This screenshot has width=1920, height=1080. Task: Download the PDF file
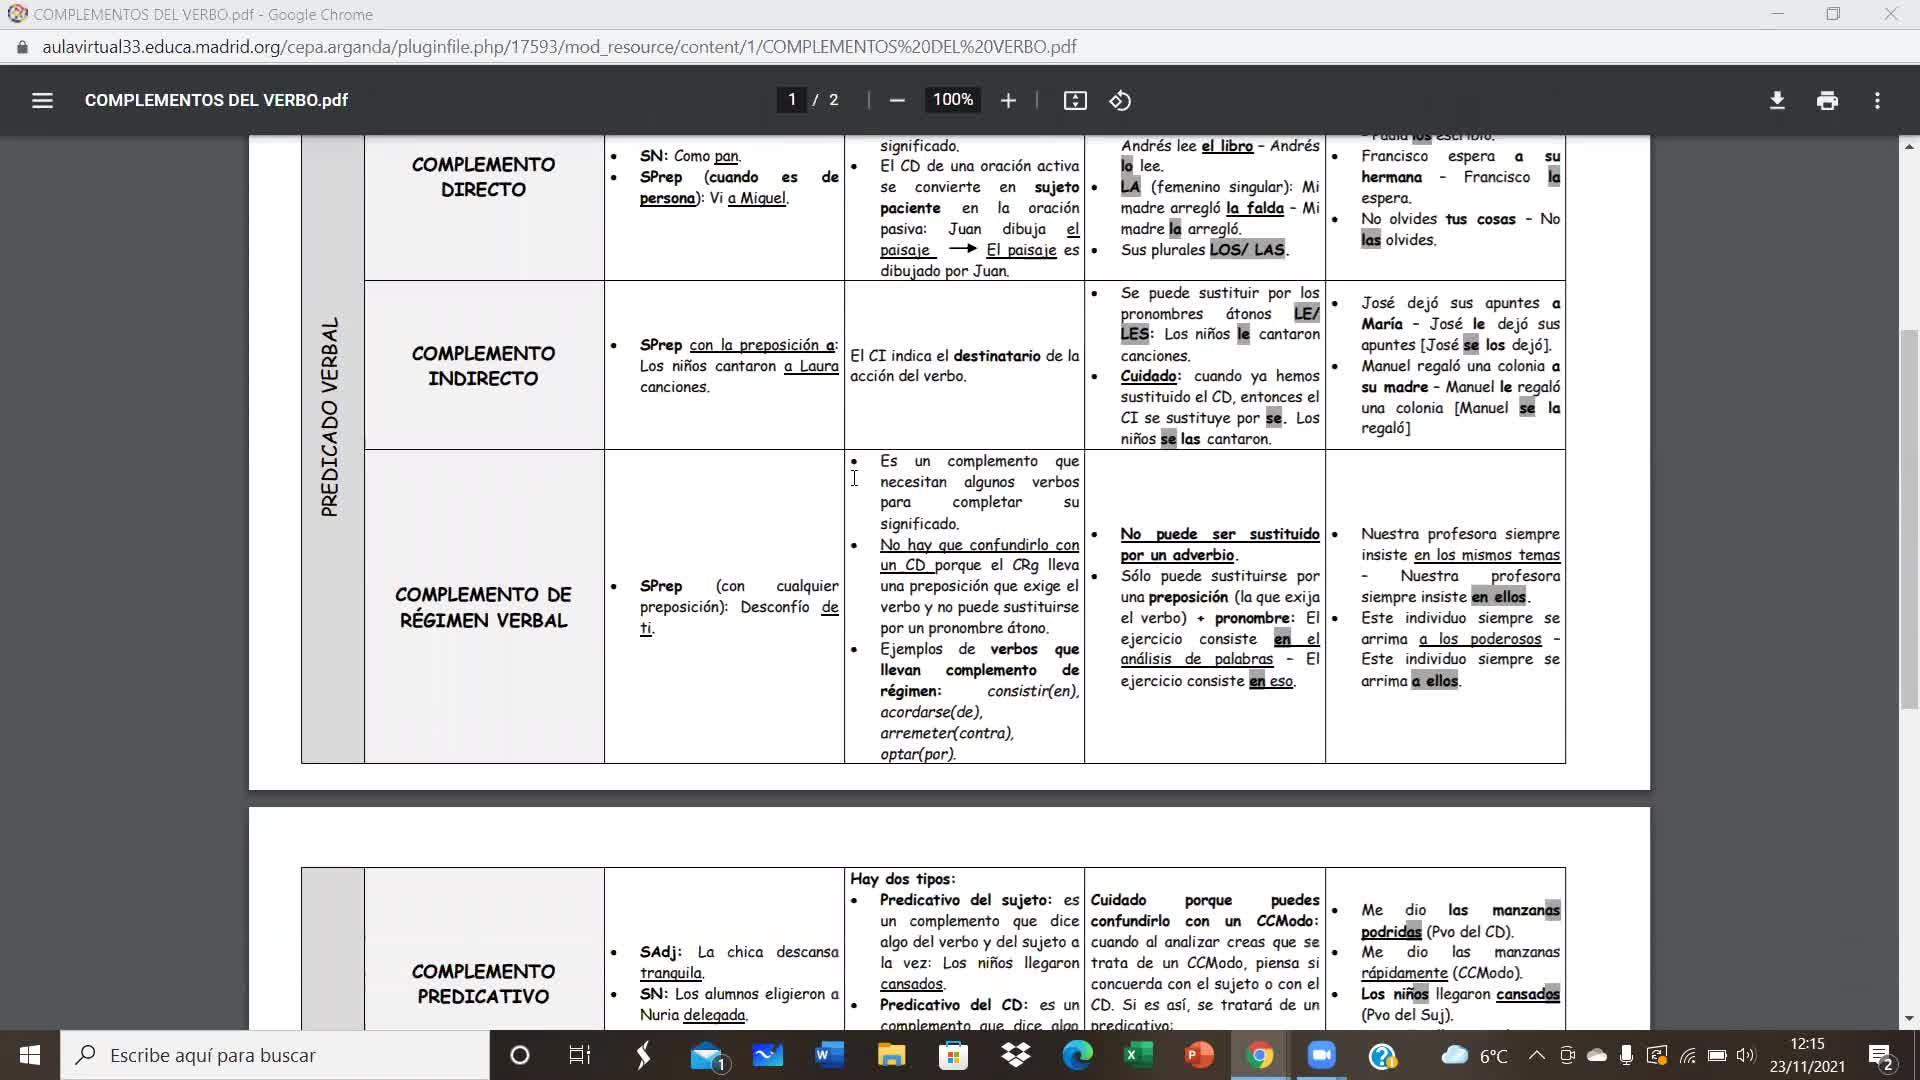(1777, 100)
